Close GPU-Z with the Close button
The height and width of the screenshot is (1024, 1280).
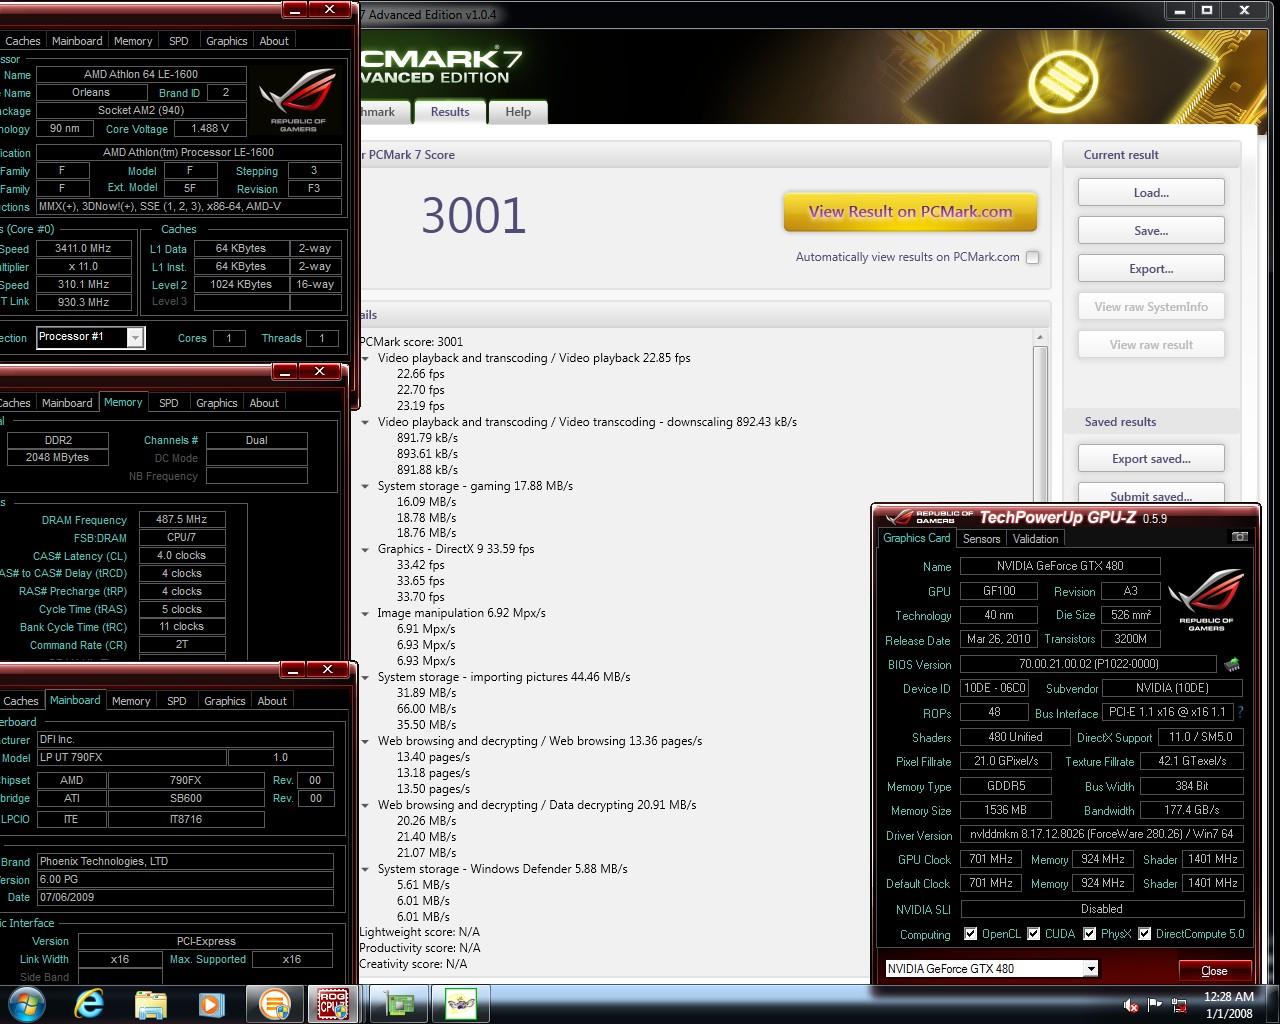point(1214,970)
